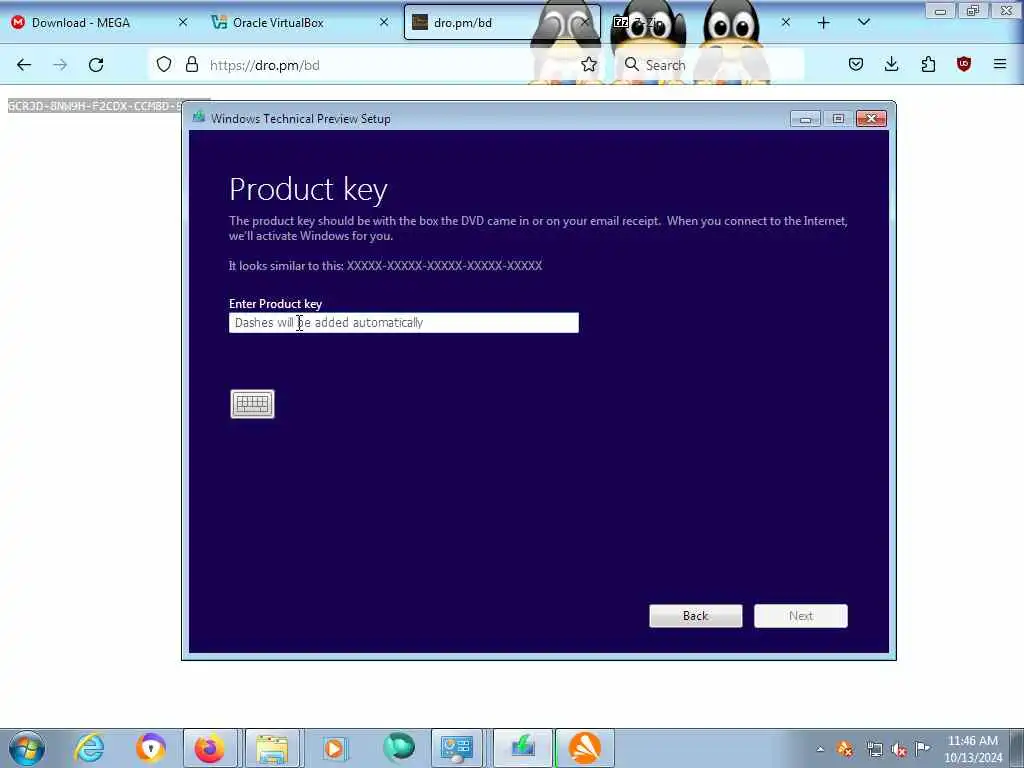The height and width of the screenshot is (768, 1024).
Task: Switch to the Download - MEGA tab
Action: [81, 23]
